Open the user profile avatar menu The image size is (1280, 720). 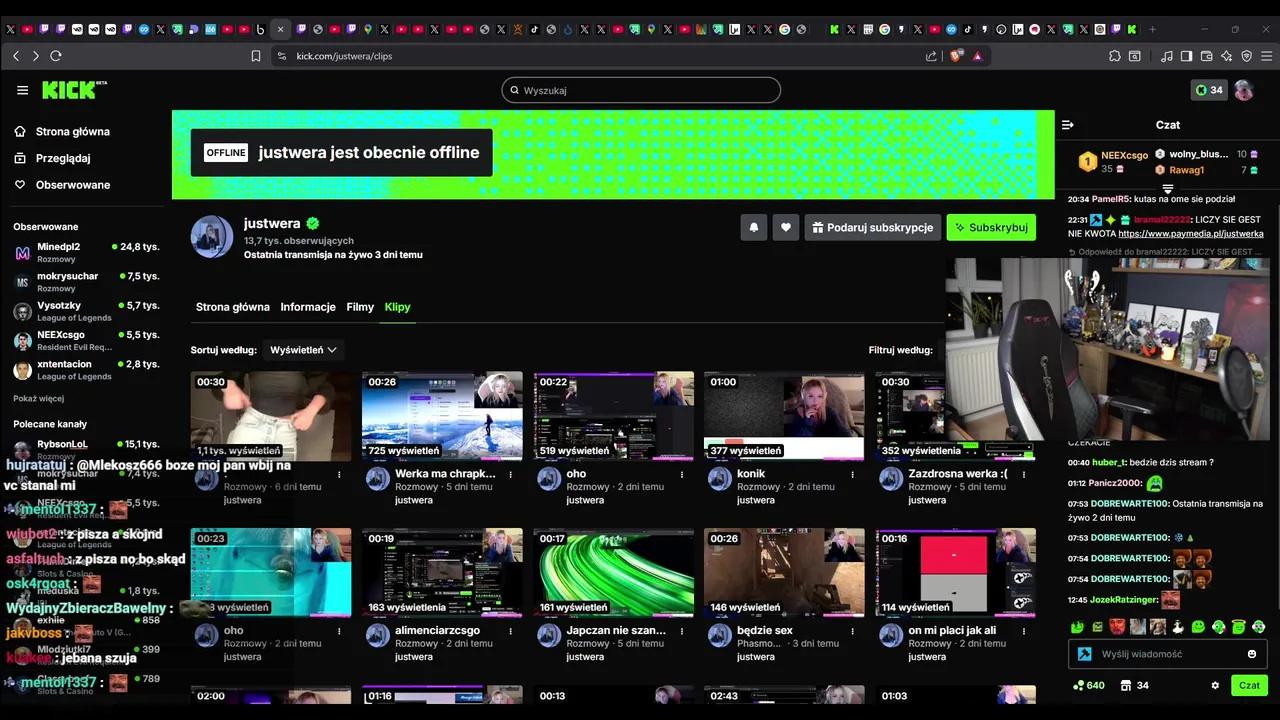tap(1243, 90)
